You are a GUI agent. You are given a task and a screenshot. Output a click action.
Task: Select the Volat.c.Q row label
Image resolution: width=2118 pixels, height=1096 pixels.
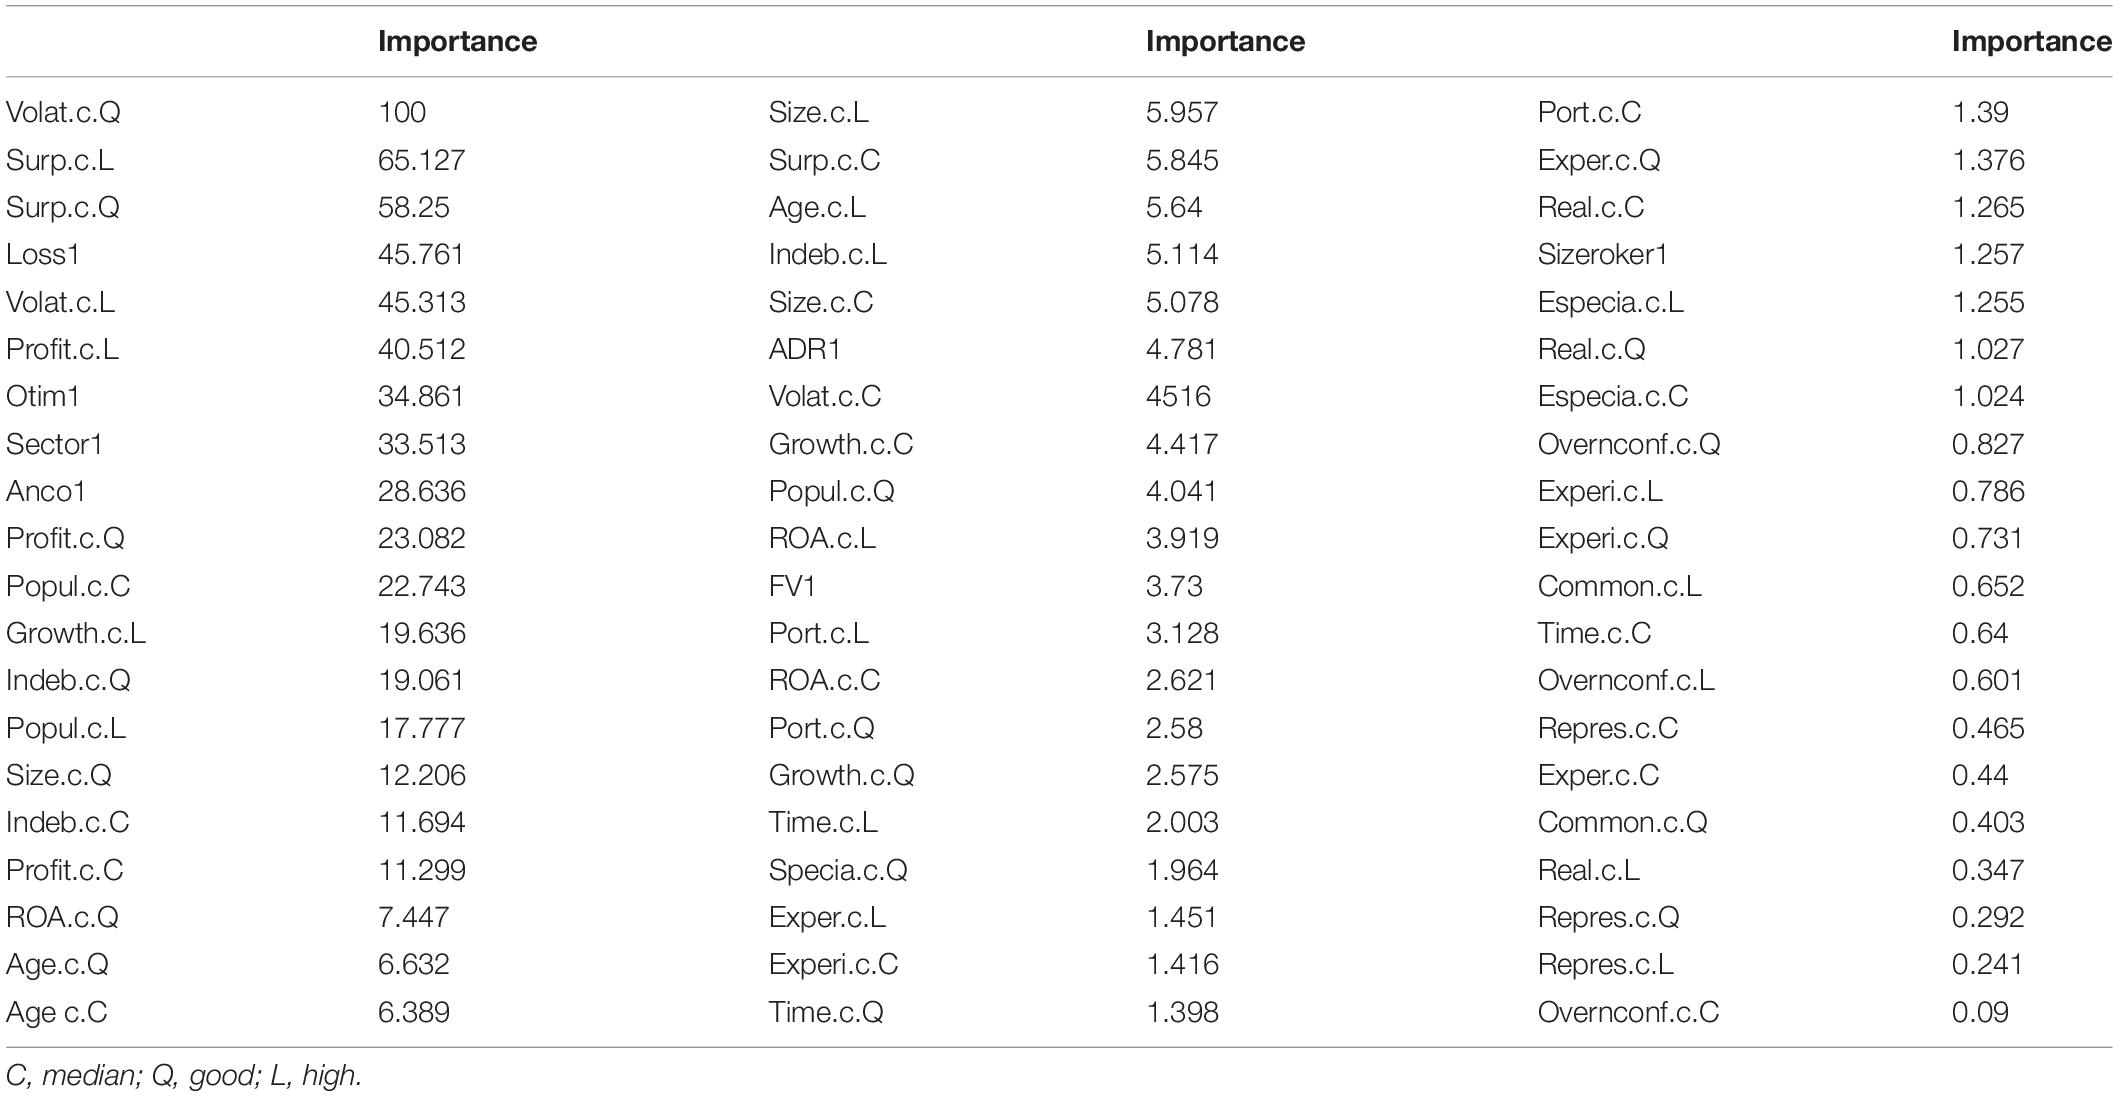(63, 112)
